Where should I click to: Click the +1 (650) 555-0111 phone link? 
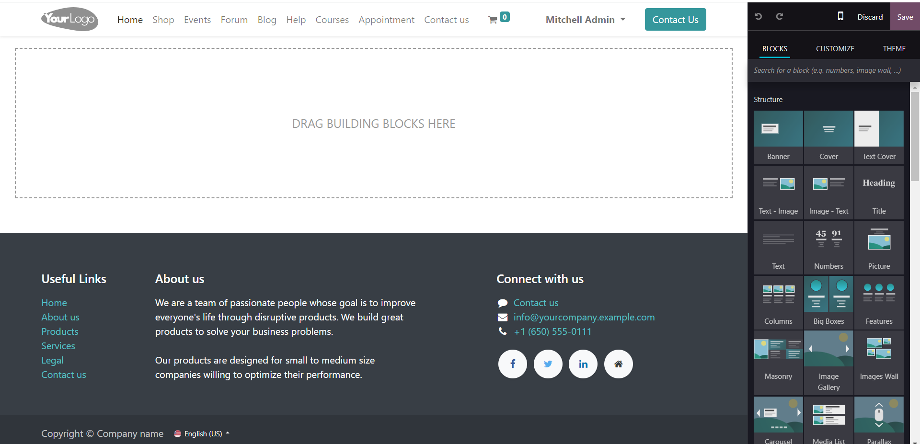click(x=552, y=332)
